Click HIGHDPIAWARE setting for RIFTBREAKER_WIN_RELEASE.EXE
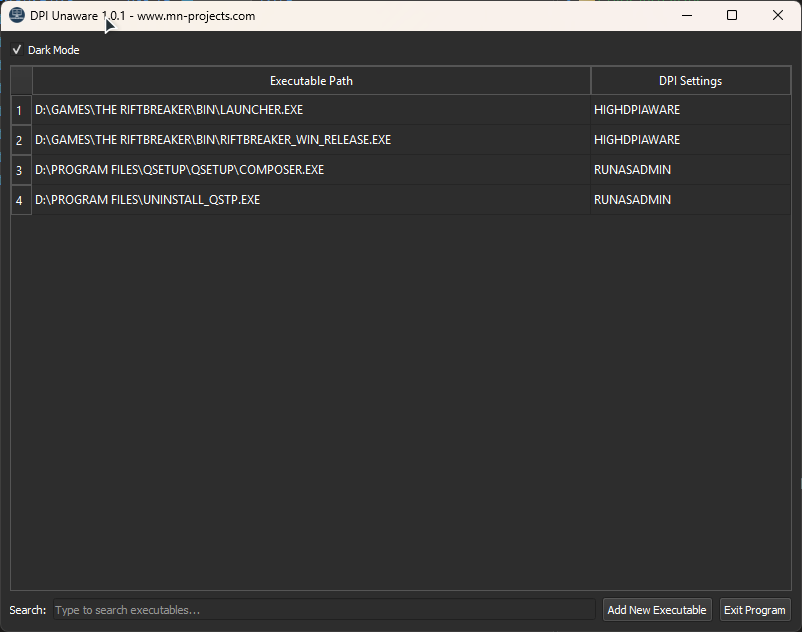The width and height of the screenshot is (802, 632). 690,140
